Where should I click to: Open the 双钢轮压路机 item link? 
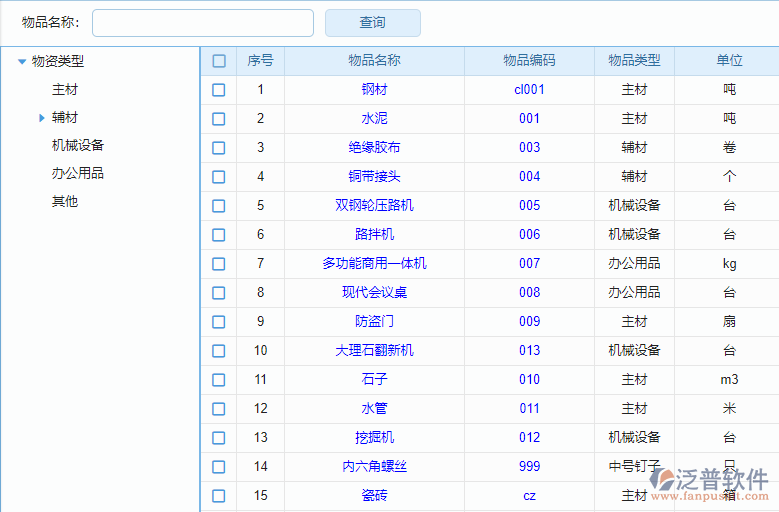click(x=375, y=205)
